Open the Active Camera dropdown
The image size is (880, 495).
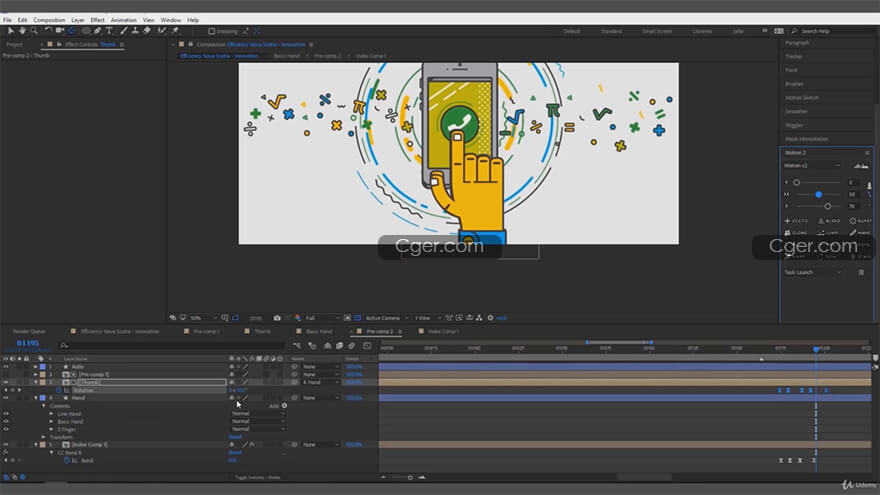pos(386,318)
